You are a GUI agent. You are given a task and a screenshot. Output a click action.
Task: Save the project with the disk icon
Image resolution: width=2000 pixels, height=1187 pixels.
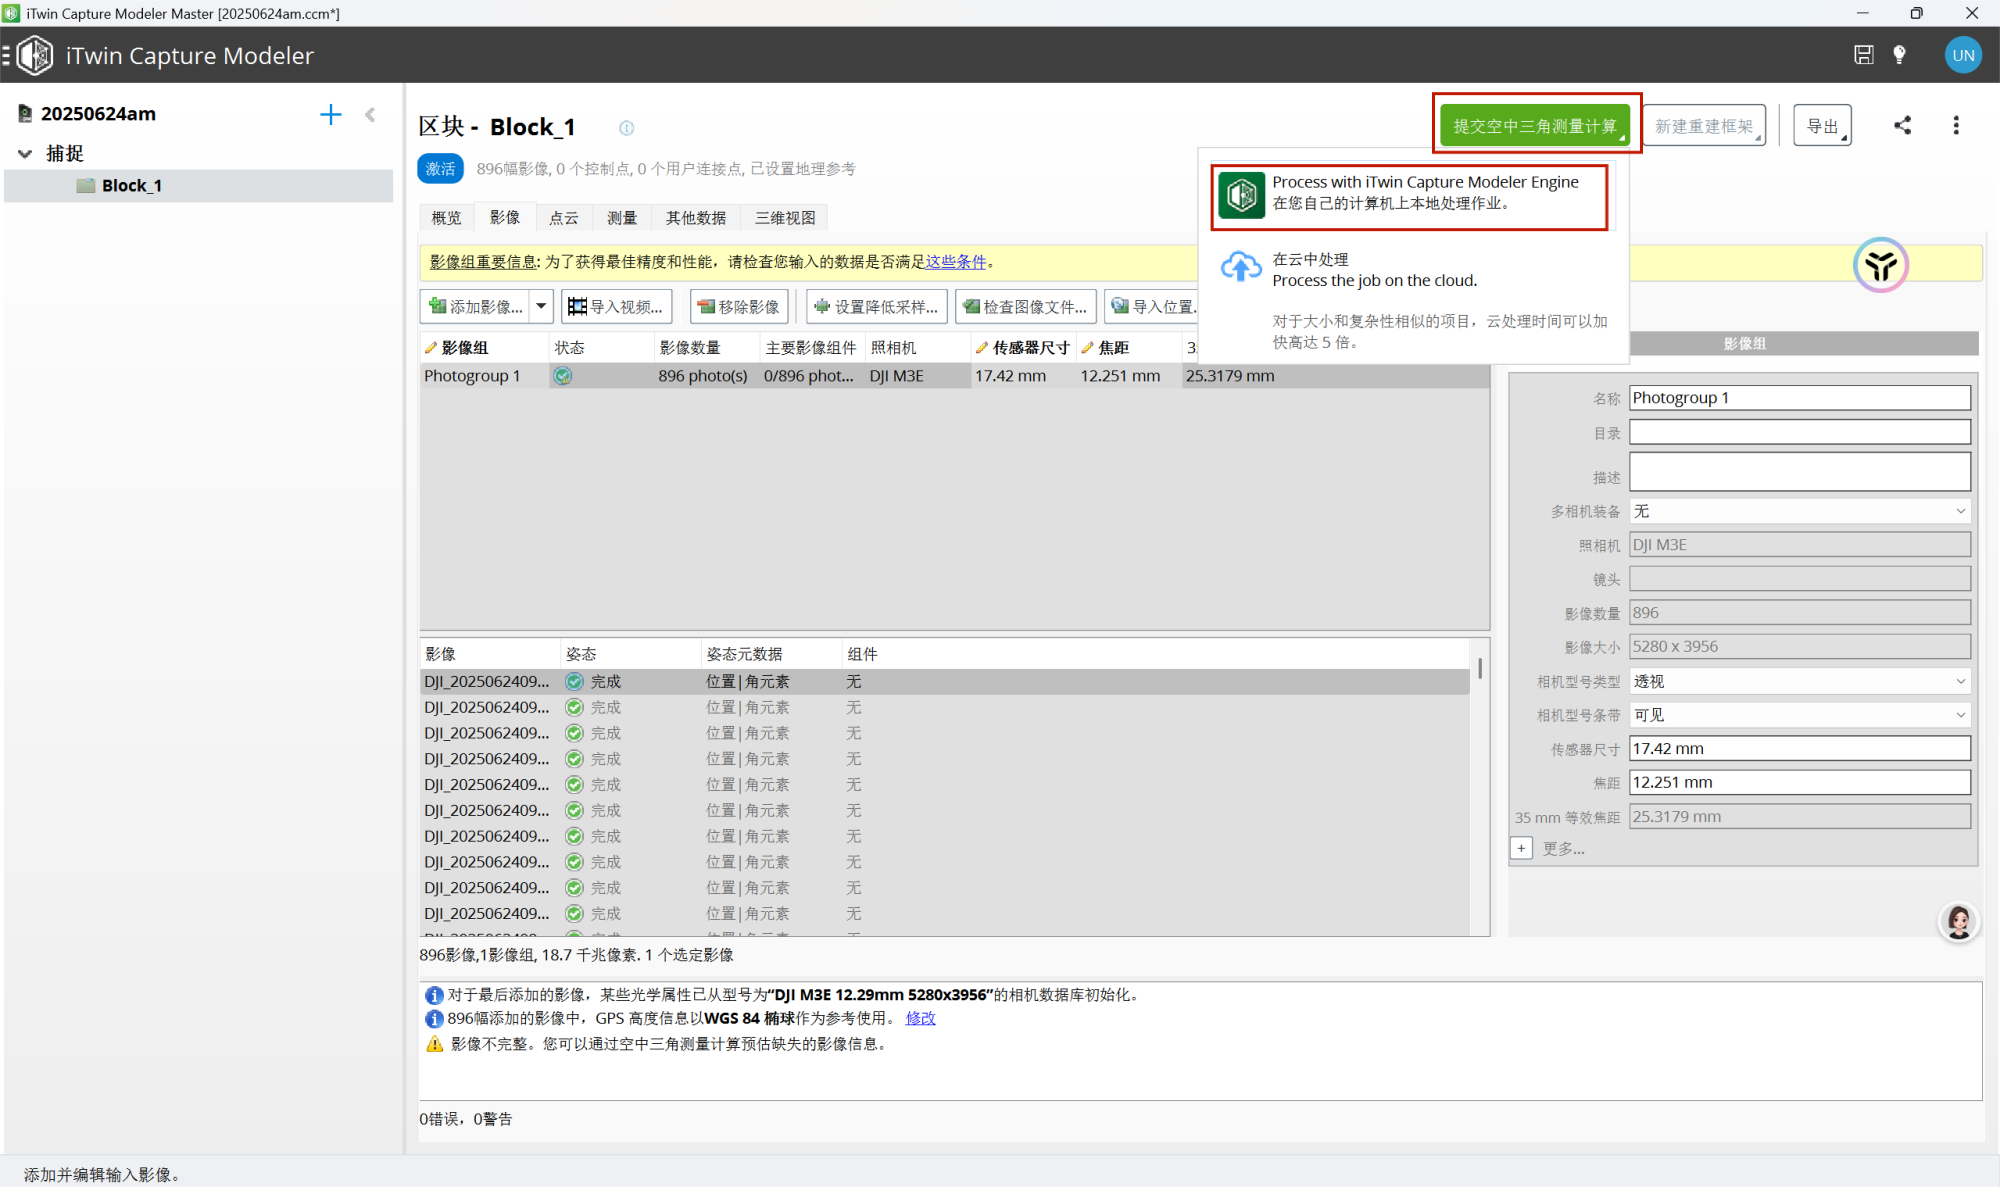point(1863,55)
